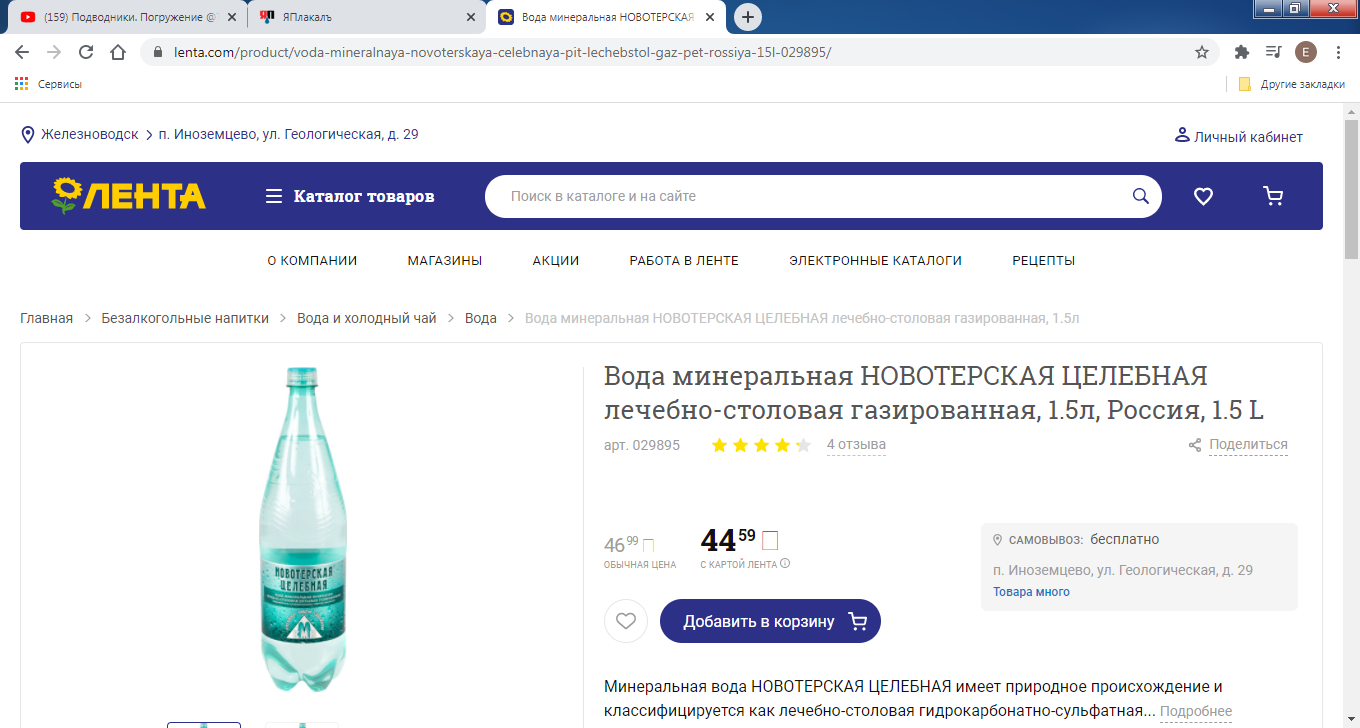The height and width of the screenshot is (728, 1360).
Task: Click Добавить в корзину button
Action: [770, 621]
